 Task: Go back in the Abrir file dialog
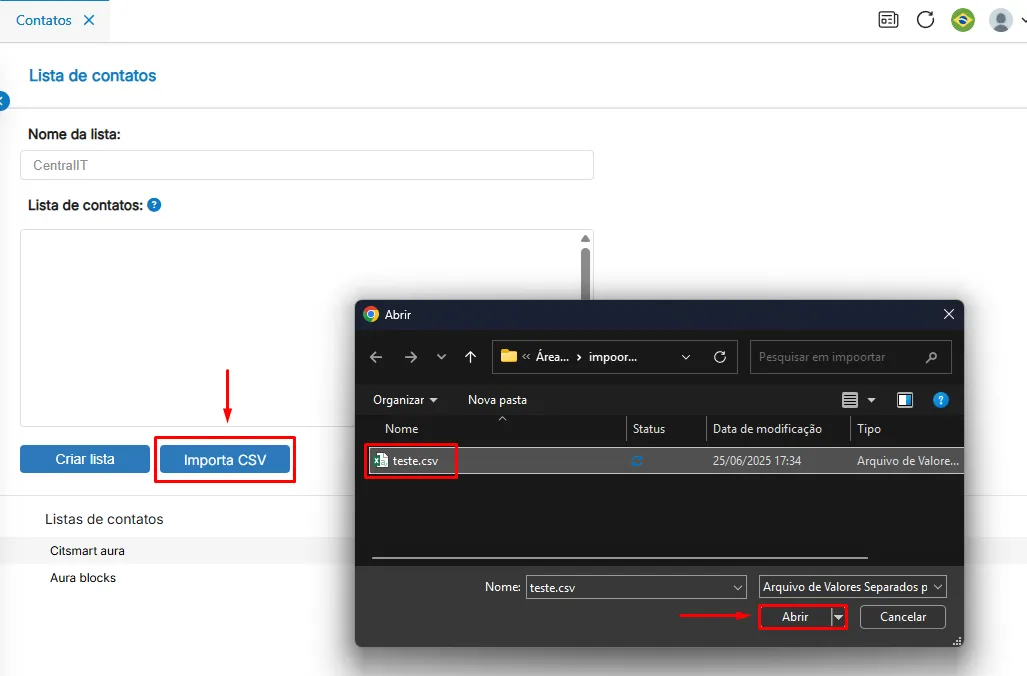point(376,357)
